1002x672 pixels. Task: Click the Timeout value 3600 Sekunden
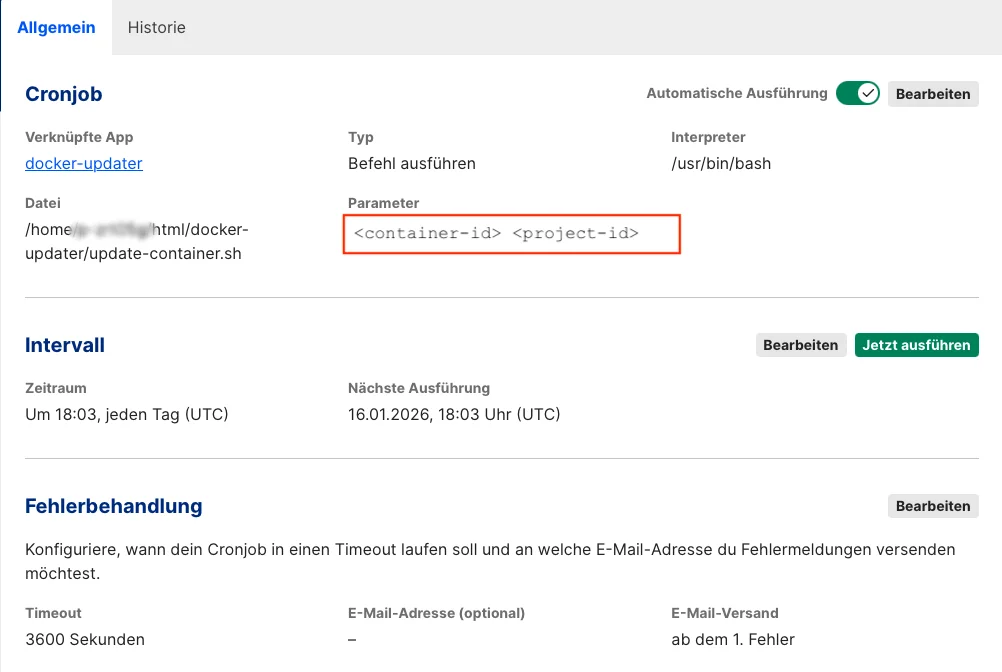tap(84, 639)
